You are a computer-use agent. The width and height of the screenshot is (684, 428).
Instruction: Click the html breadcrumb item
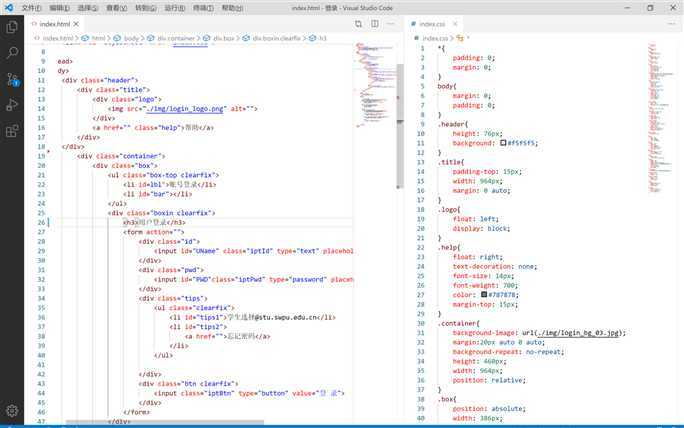tap(98, 38)
